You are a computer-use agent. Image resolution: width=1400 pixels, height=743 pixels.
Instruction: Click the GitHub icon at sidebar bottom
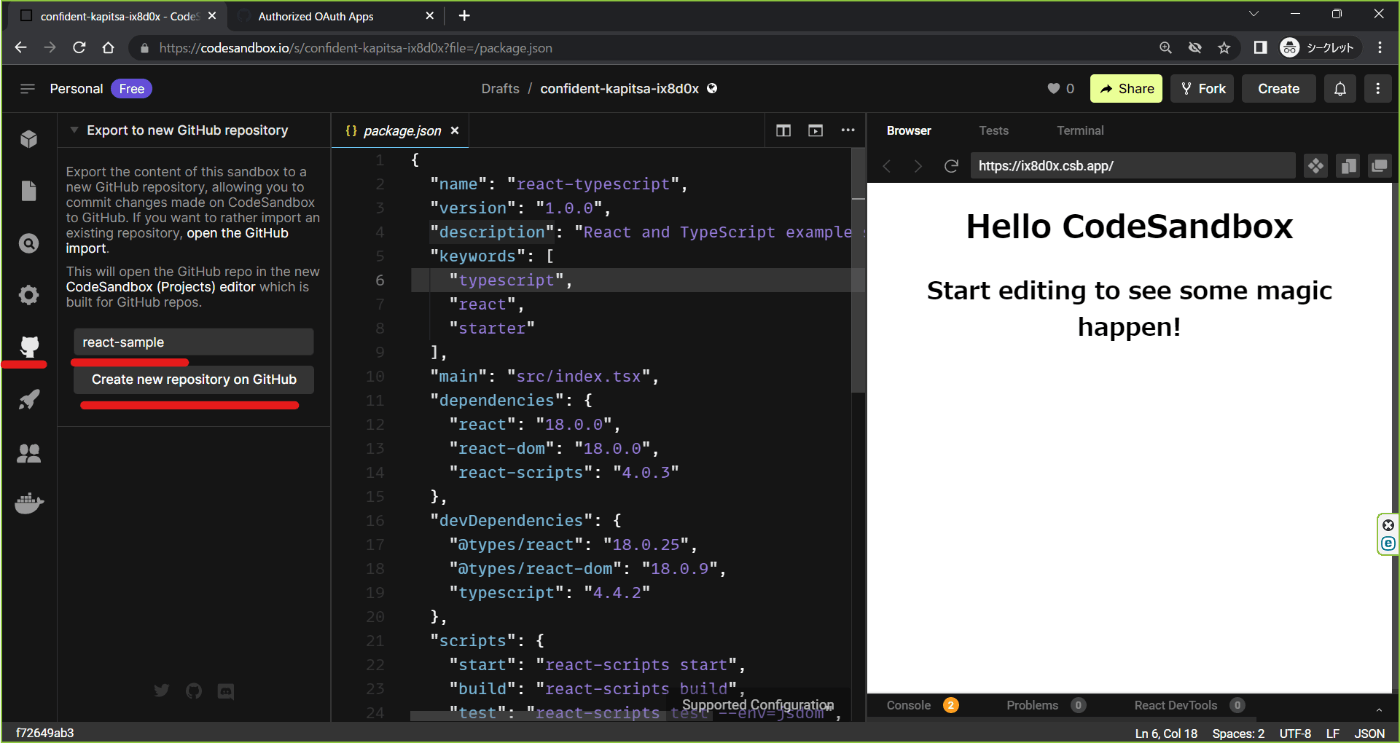(194, 691)
